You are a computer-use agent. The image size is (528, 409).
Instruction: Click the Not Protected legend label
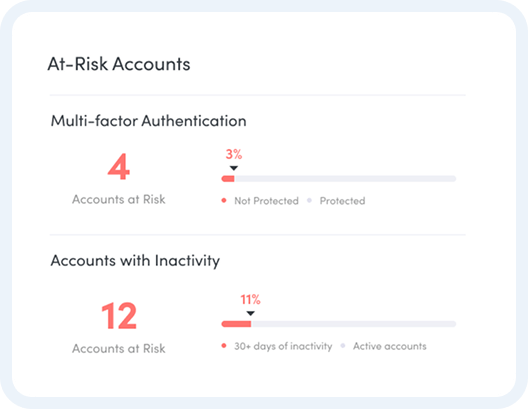266,201
